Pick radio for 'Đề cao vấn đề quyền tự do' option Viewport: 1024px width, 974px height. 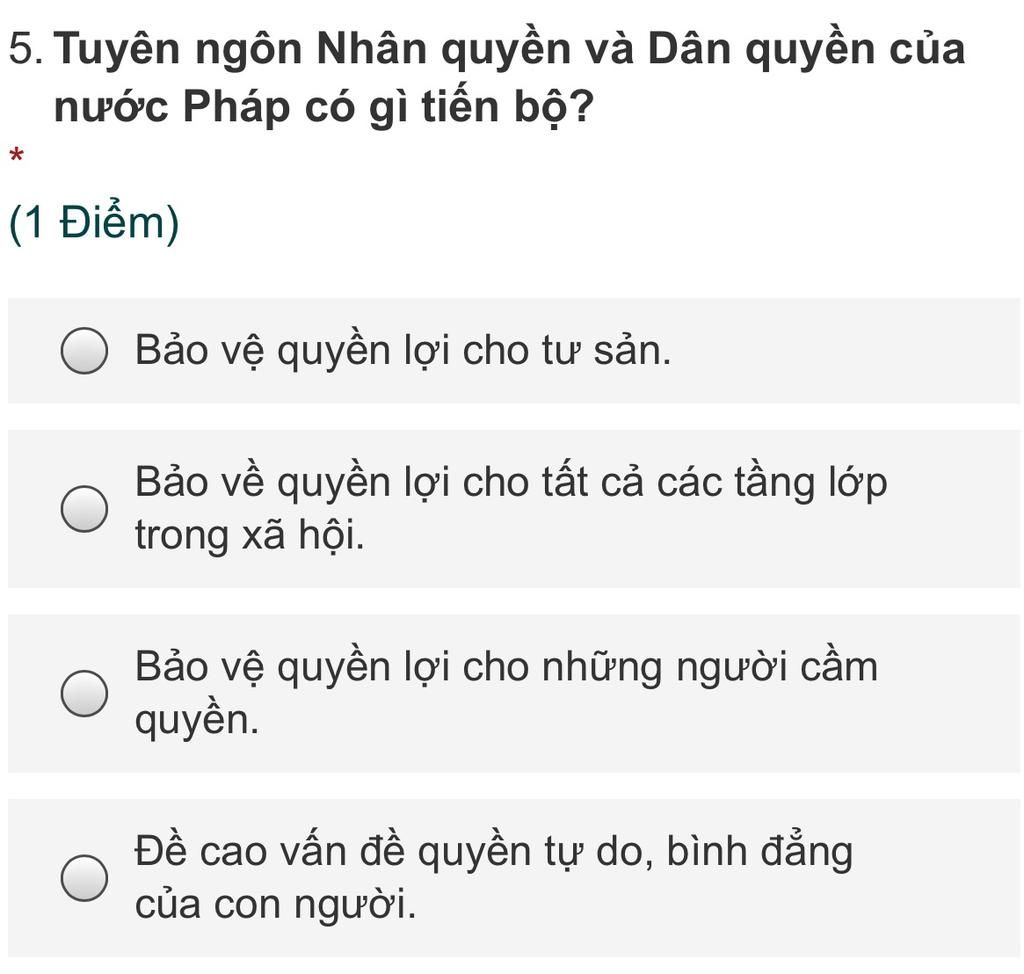[x=85, y=879]
